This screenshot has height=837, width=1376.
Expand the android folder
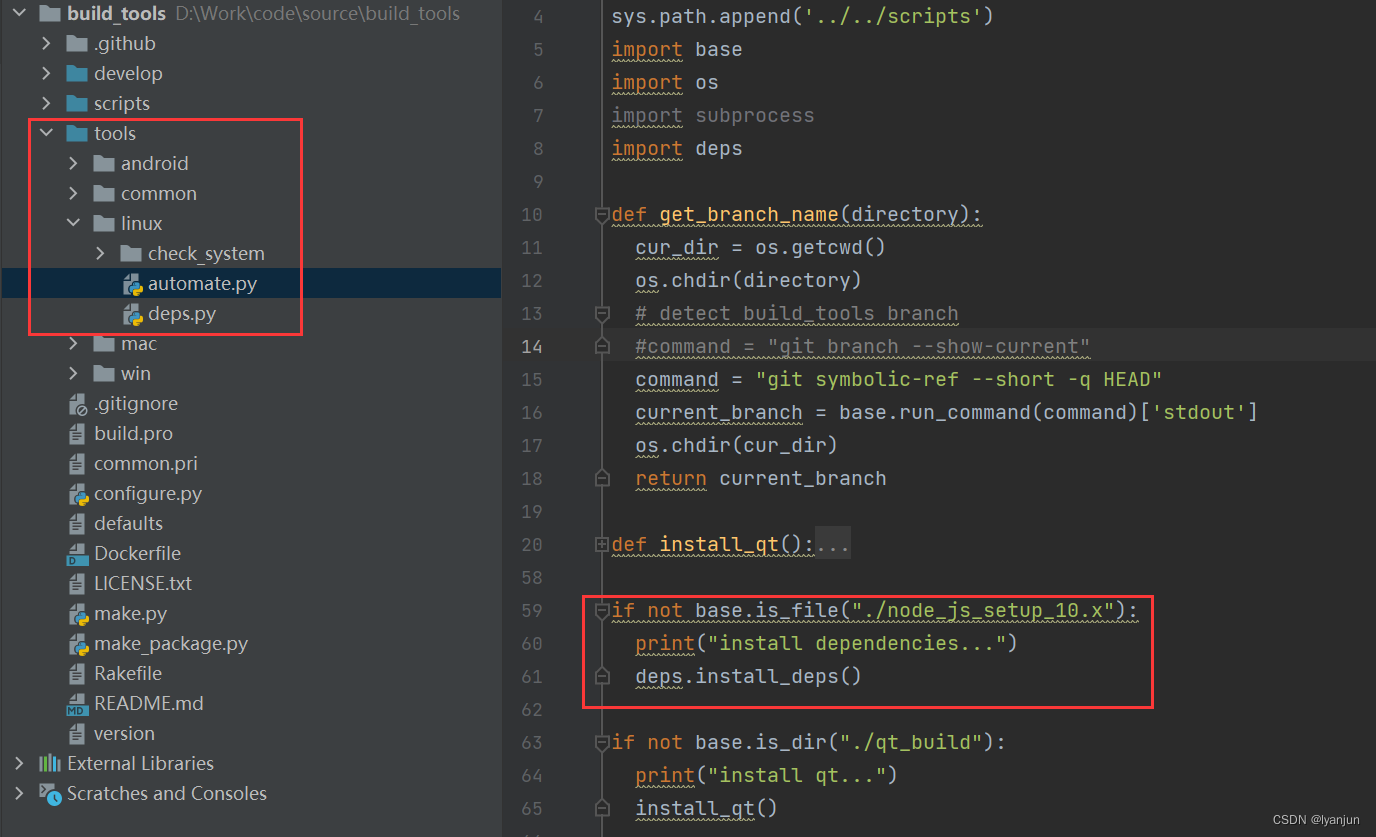point(73,163)
